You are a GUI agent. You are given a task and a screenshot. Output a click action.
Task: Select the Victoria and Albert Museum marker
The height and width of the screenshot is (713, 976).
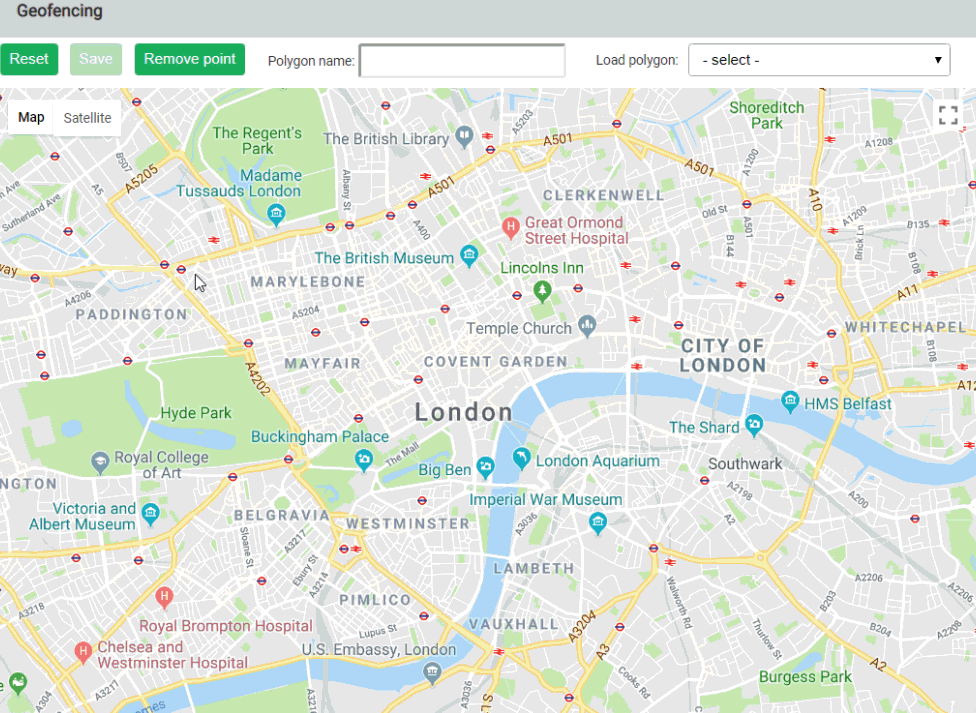(x=149, y=514)
